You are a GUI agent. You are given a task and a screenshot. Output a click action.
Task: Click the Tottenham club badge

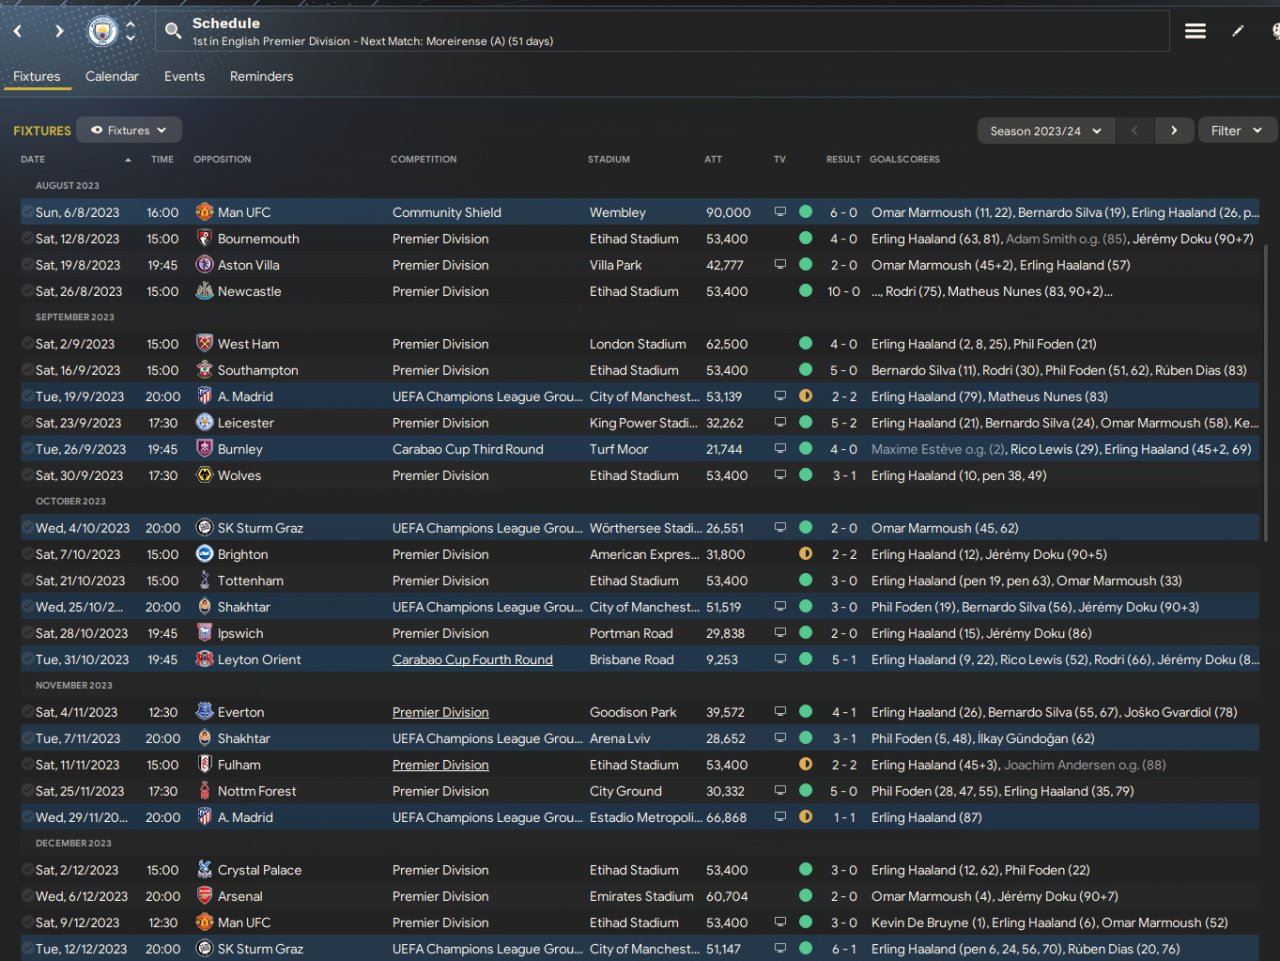coord(204,580)
